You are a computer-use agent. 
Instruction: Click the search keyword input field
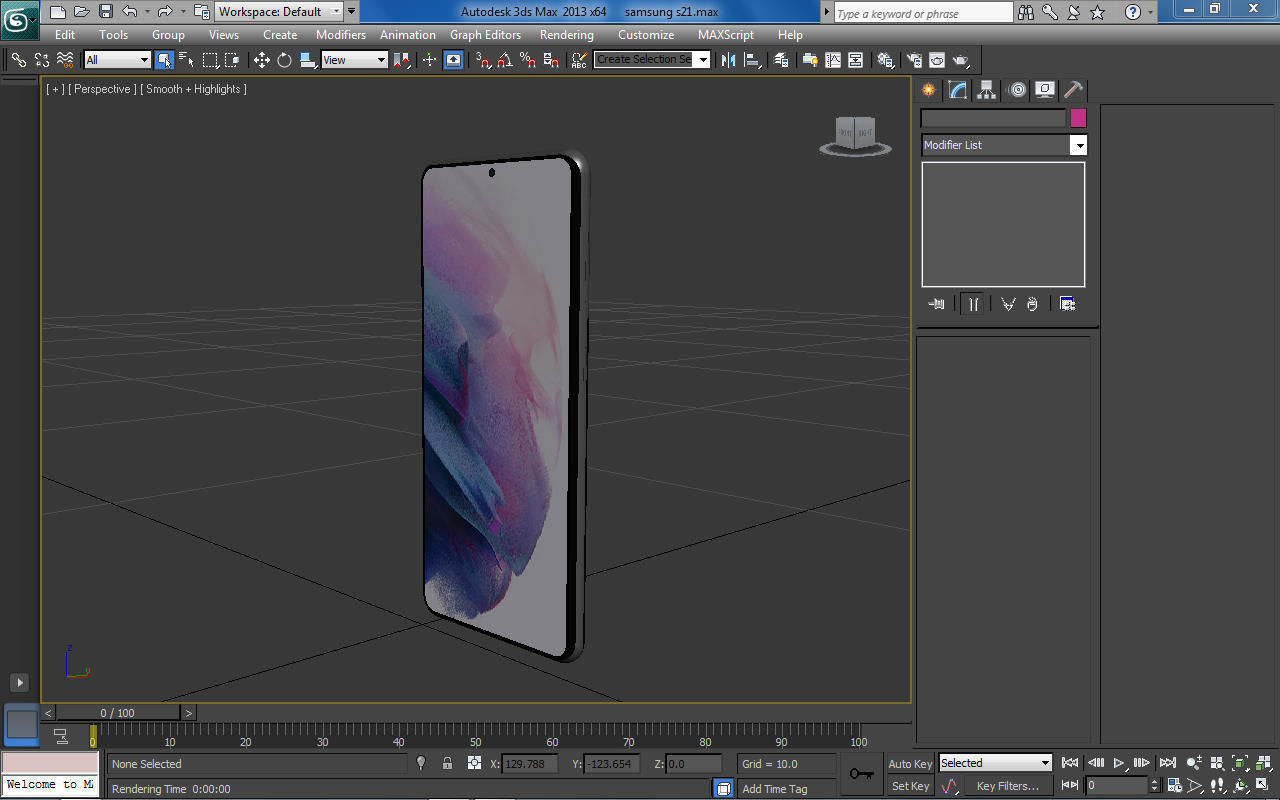coord(923,13)
